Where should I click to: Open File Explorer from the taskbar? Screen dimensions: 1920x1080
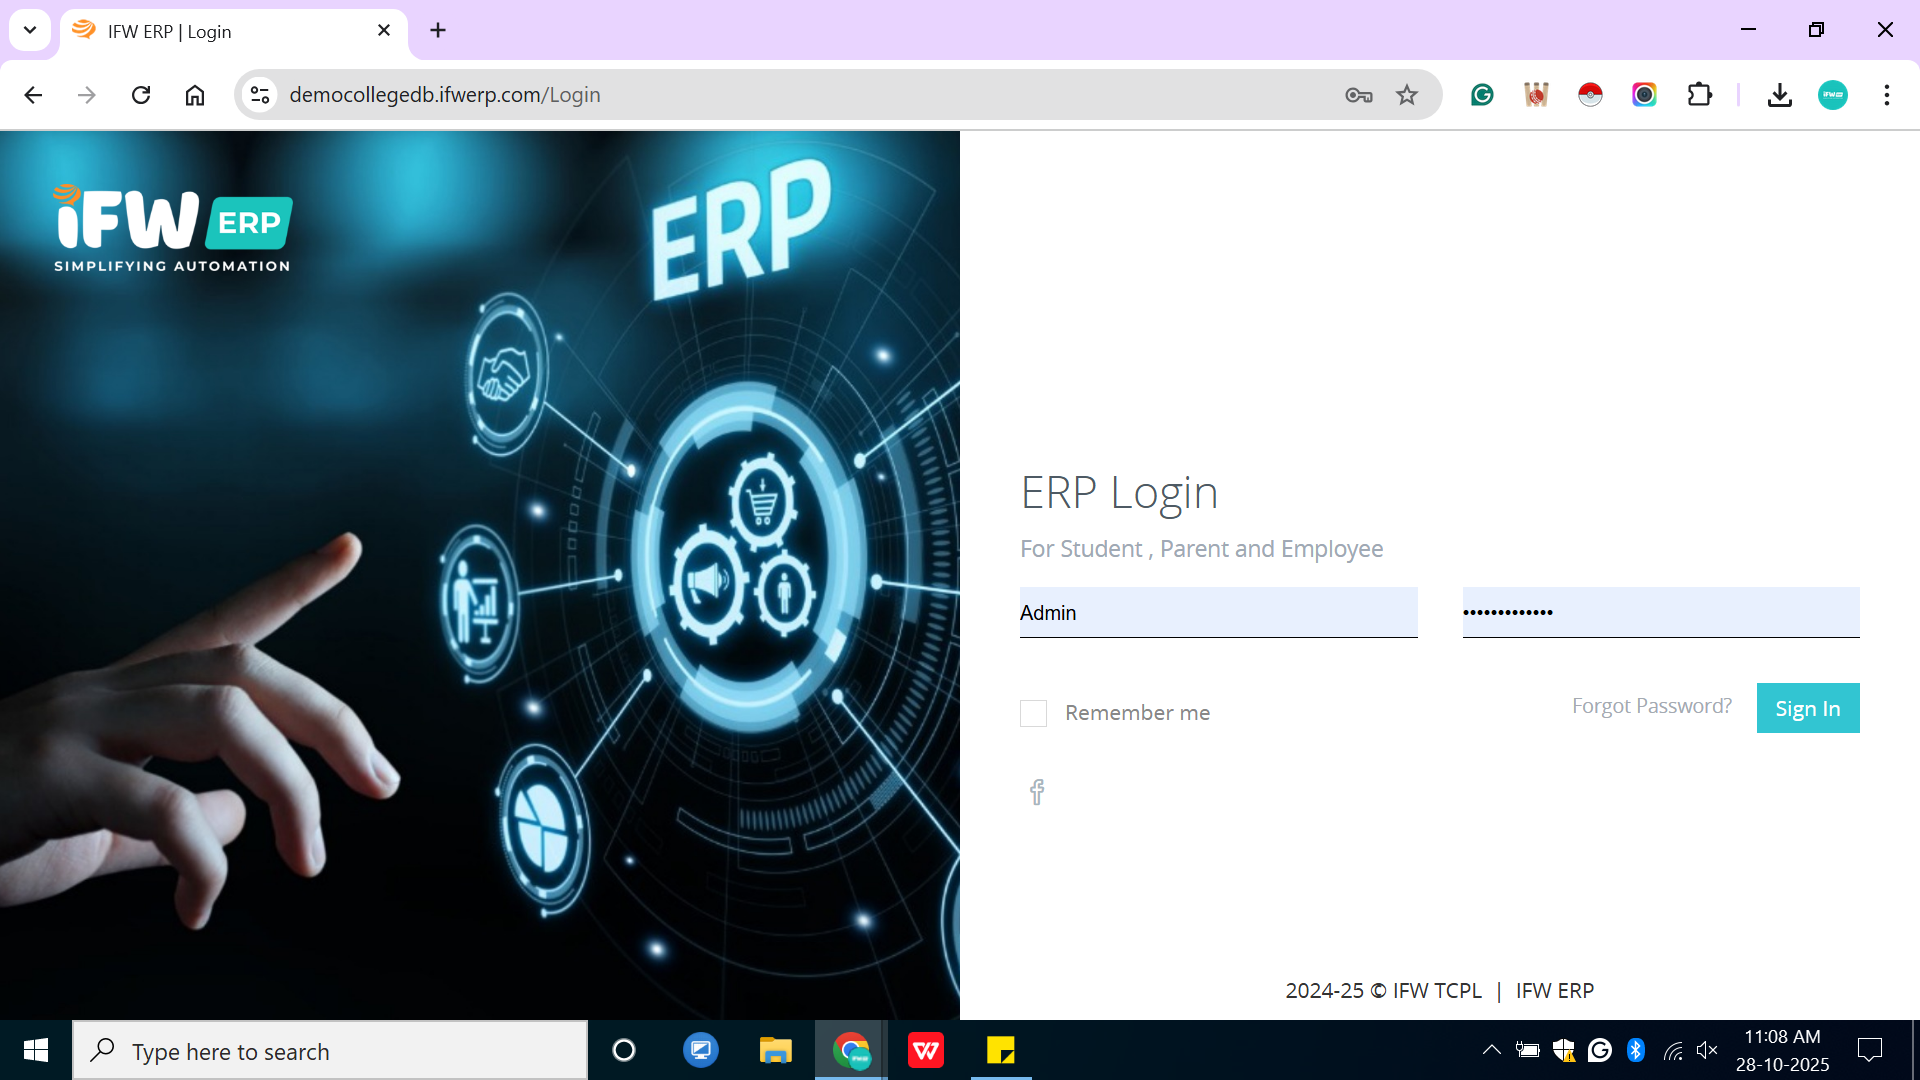tap(775, 1050)
